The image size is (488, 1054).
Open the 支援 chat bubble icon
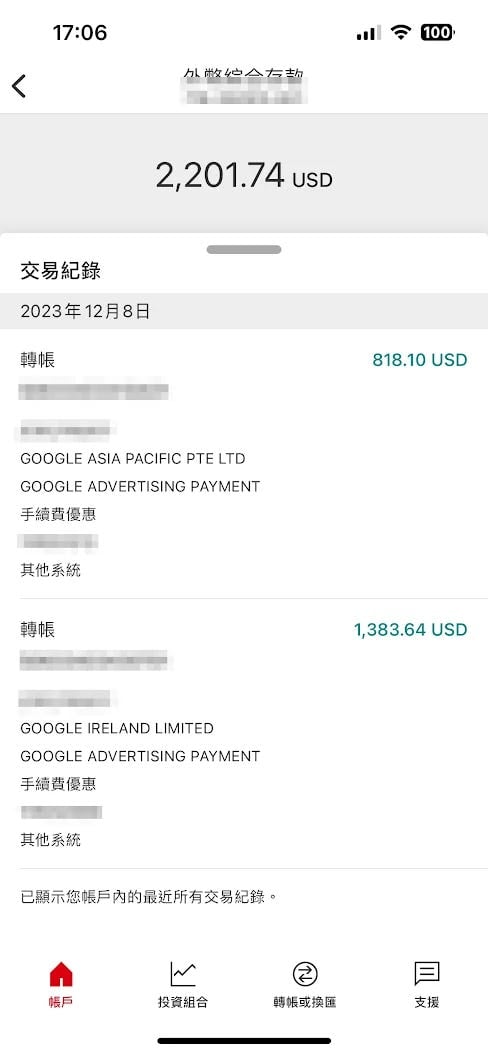click(426, 973)
